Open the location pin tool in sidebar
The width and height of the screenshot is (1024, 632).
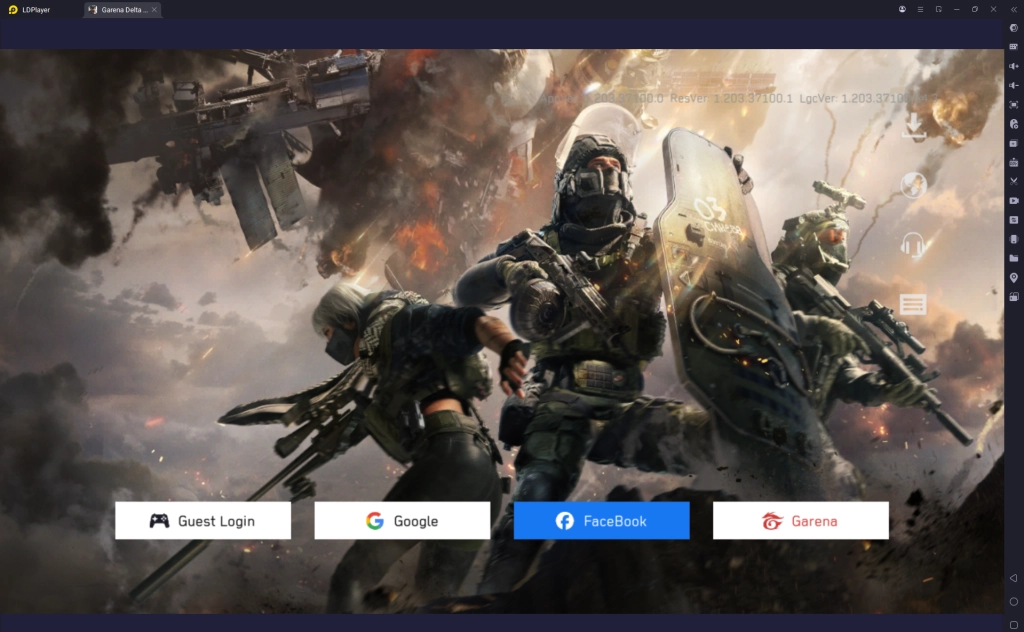tap(1013, 277)
